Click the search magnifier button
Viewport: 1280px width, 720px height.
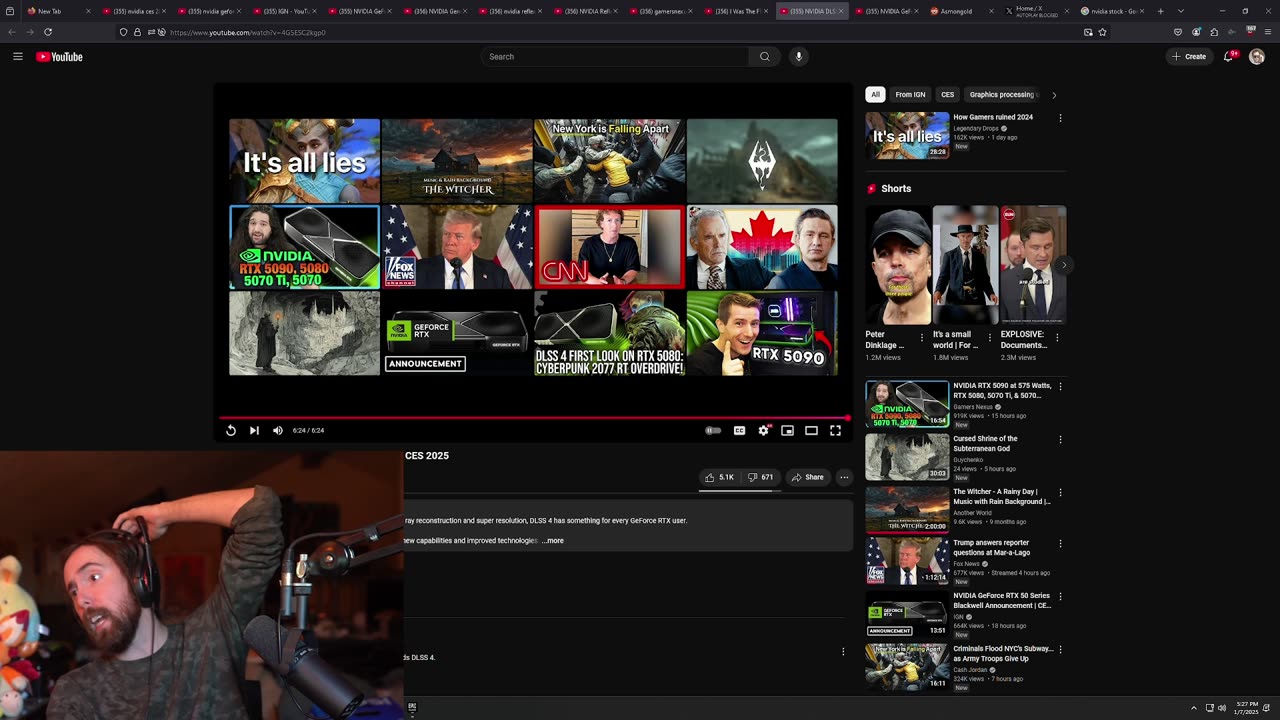765,57
